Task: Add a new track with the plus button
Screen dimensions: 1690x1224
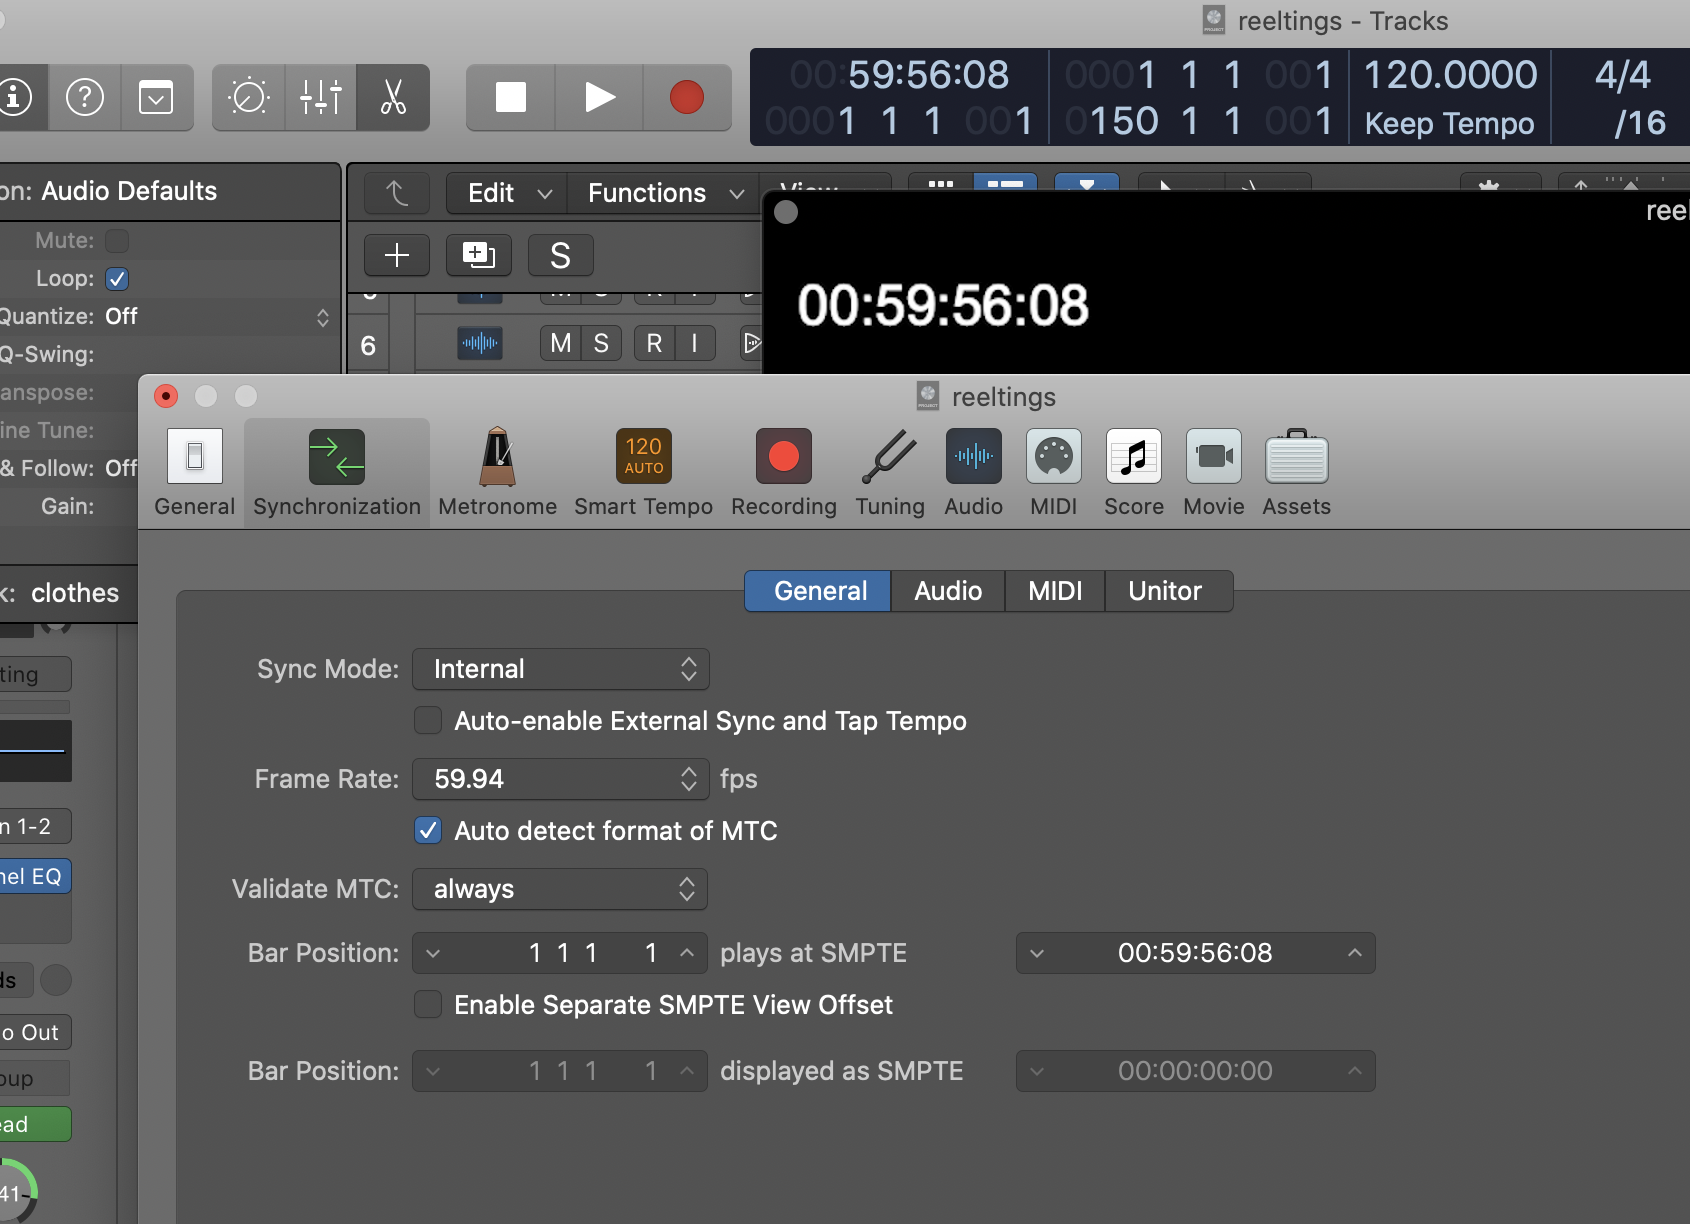Action: coord(396,255)
